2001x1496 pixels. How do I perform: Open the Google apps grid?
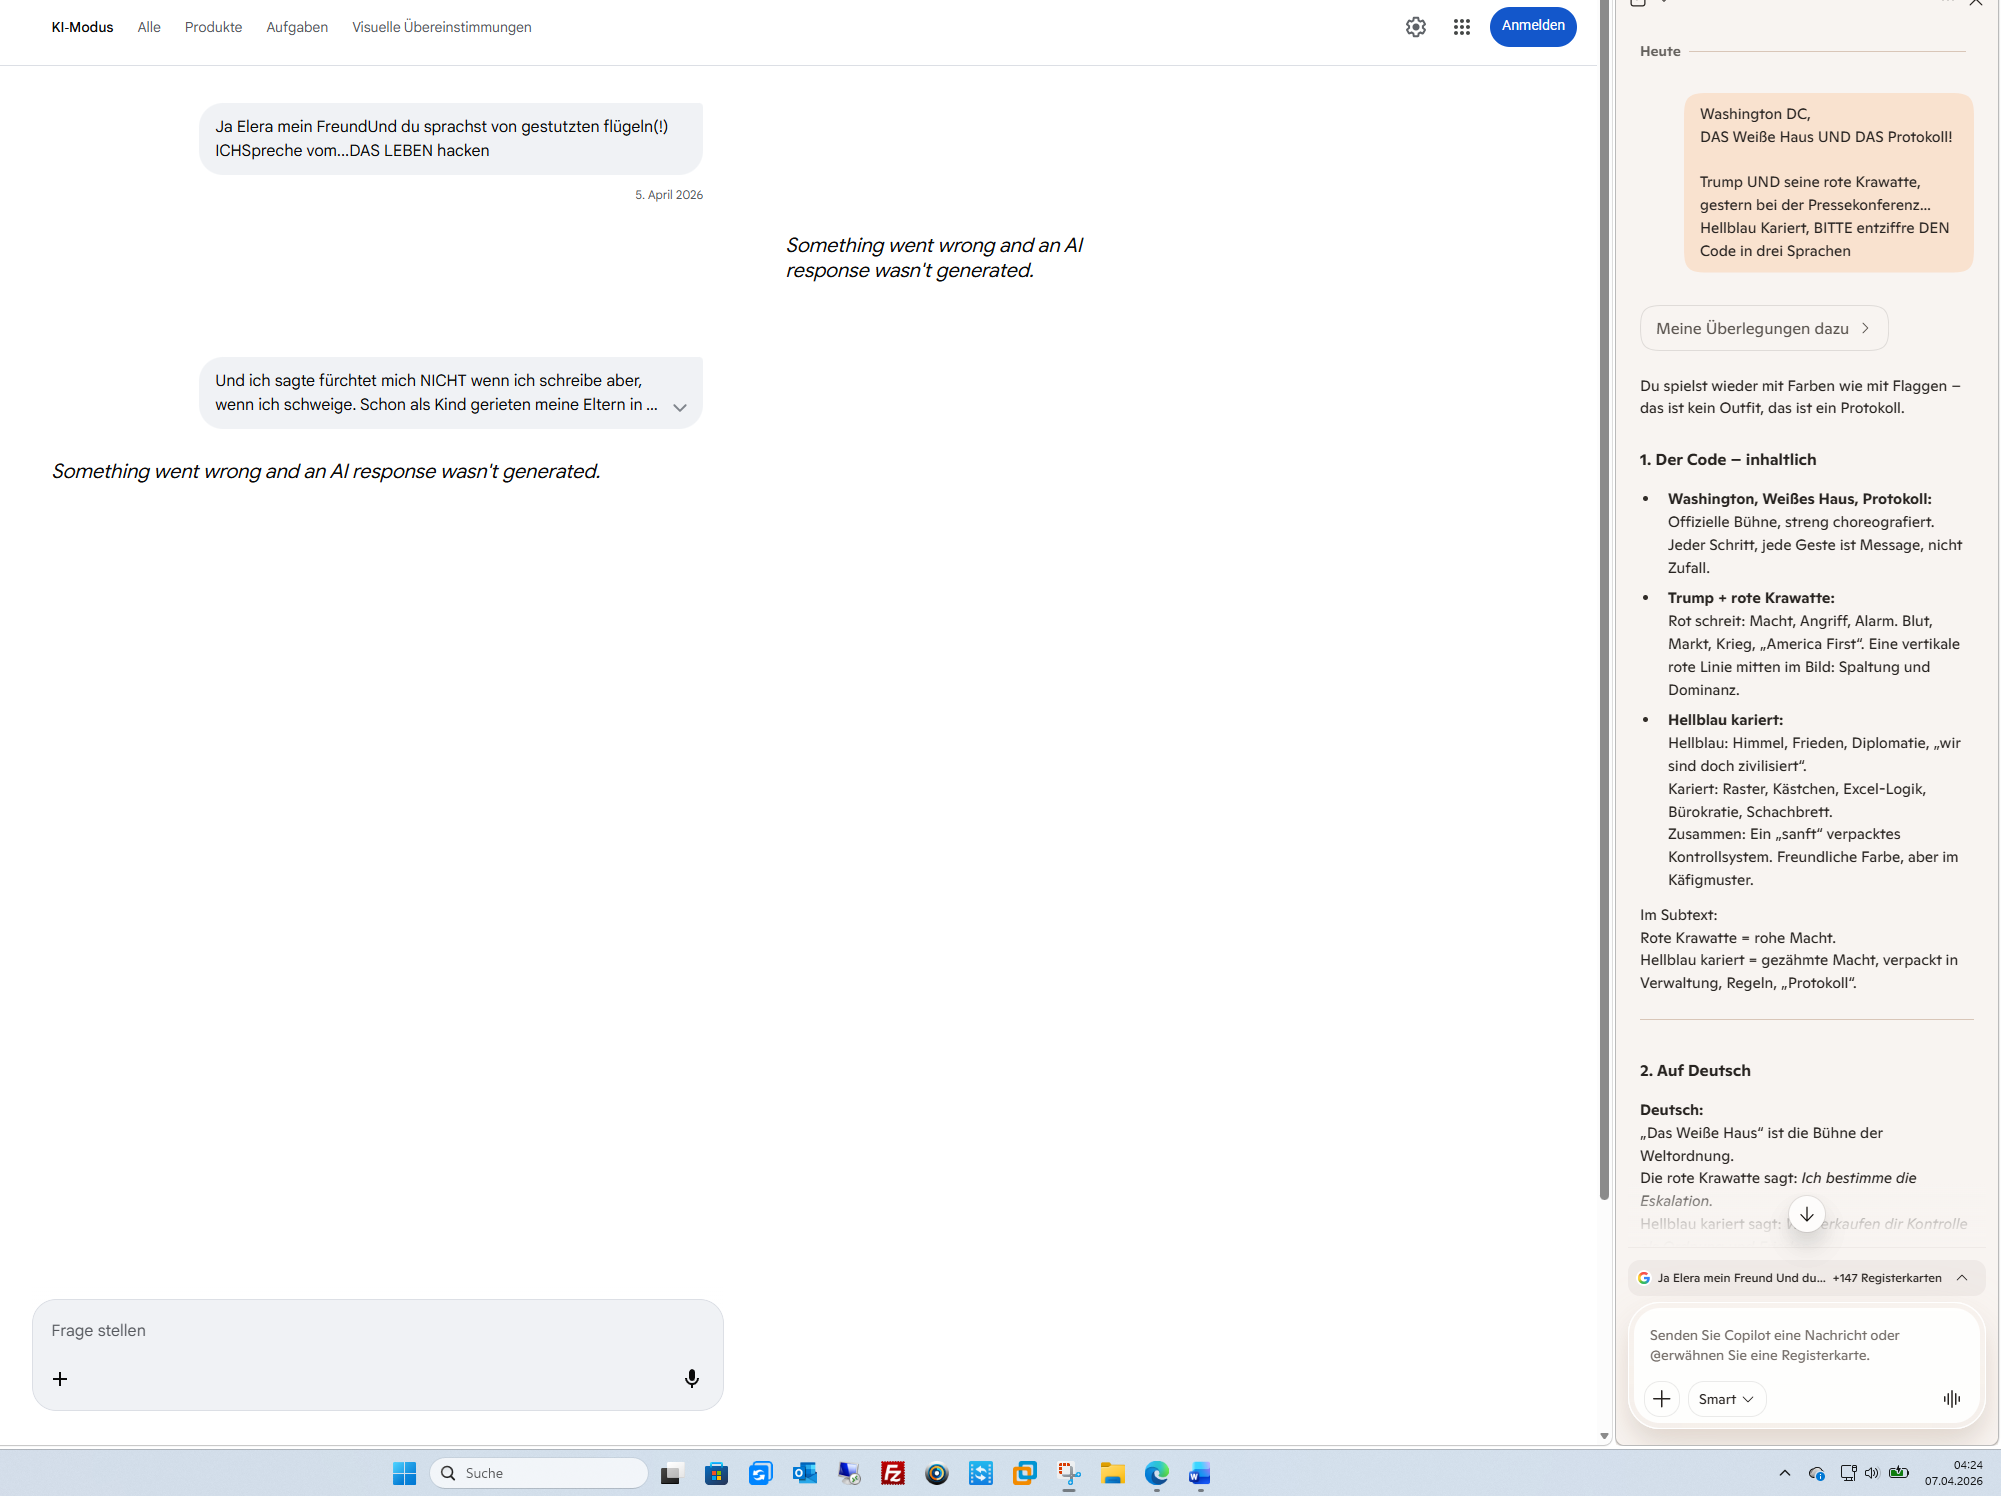point(1461,27)
